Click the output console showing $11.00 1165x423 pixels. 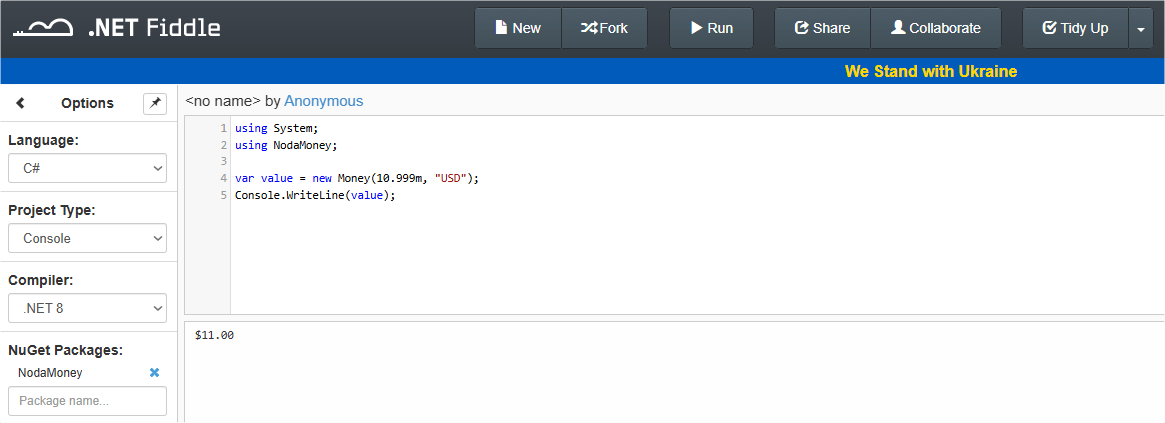point(675,372)
